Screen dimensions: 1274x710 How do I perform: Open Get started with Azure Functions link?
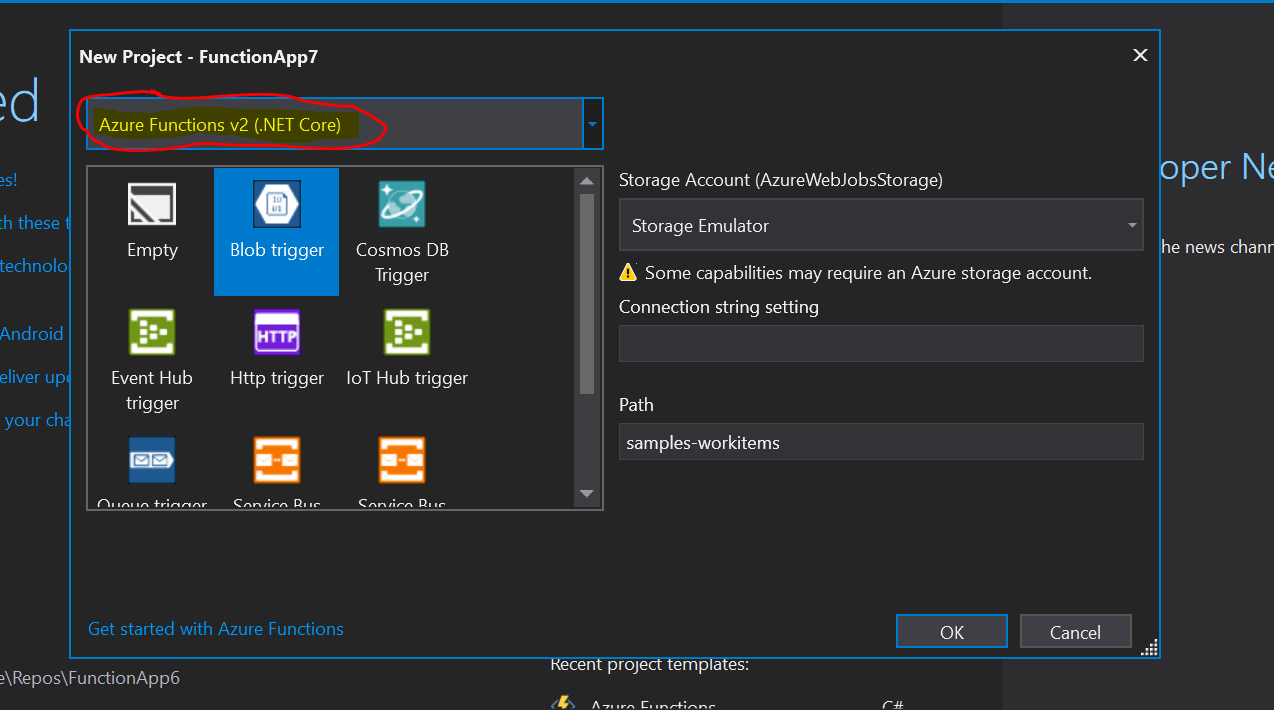point(216,629)
